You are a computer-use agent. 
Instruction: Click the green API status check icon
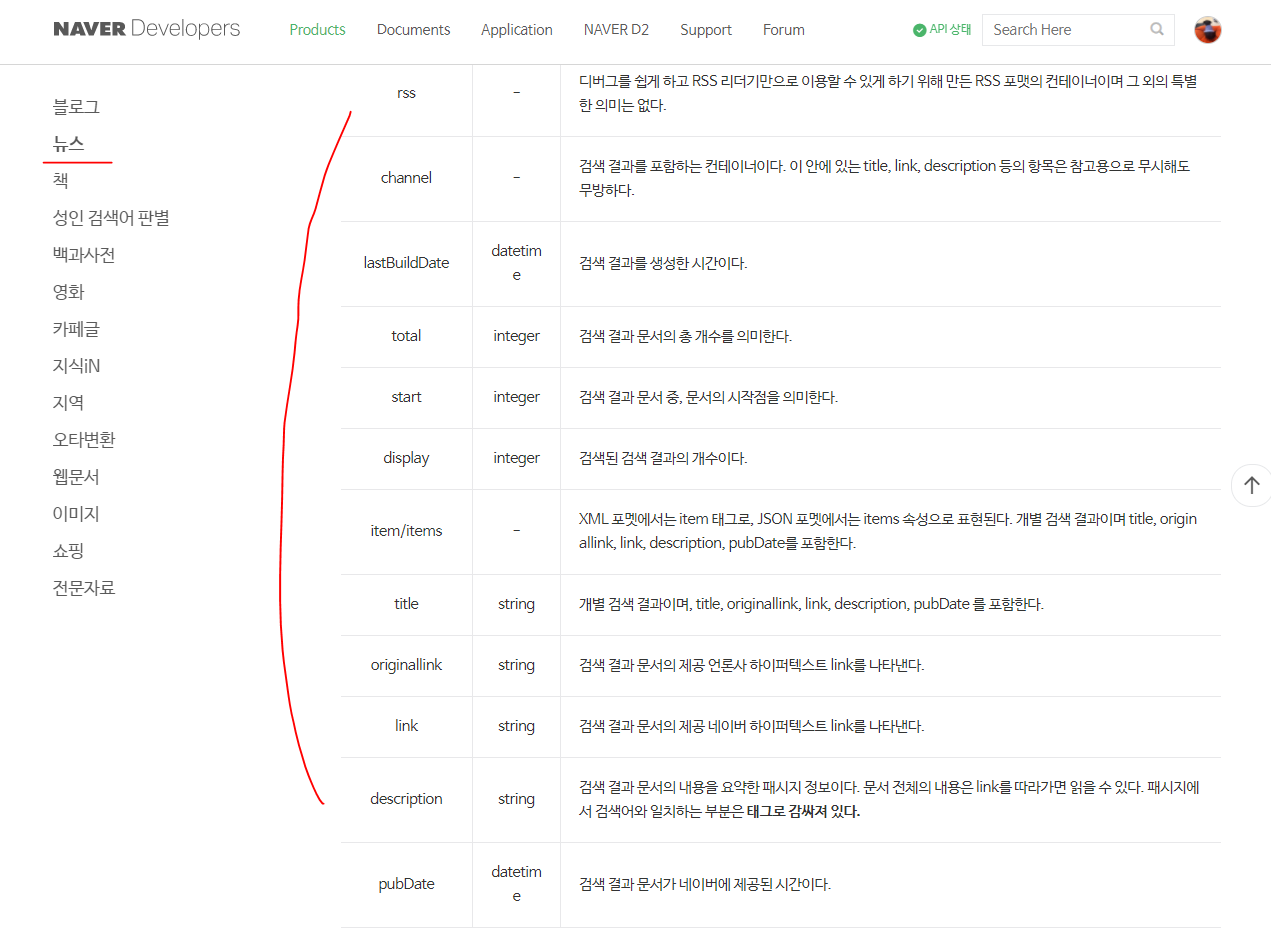[x=919, y=30]
